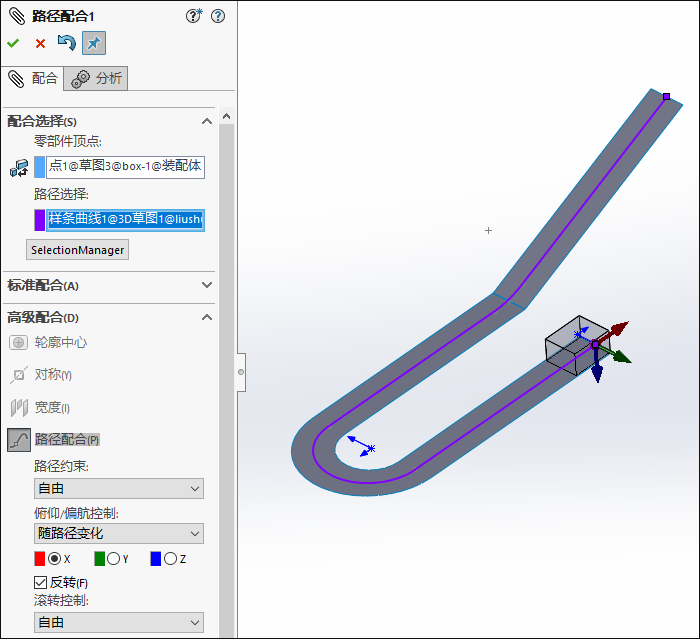This screenshot has height=639, width=700.
Task: Click the green triad arrow on the box
Action: 621,356
